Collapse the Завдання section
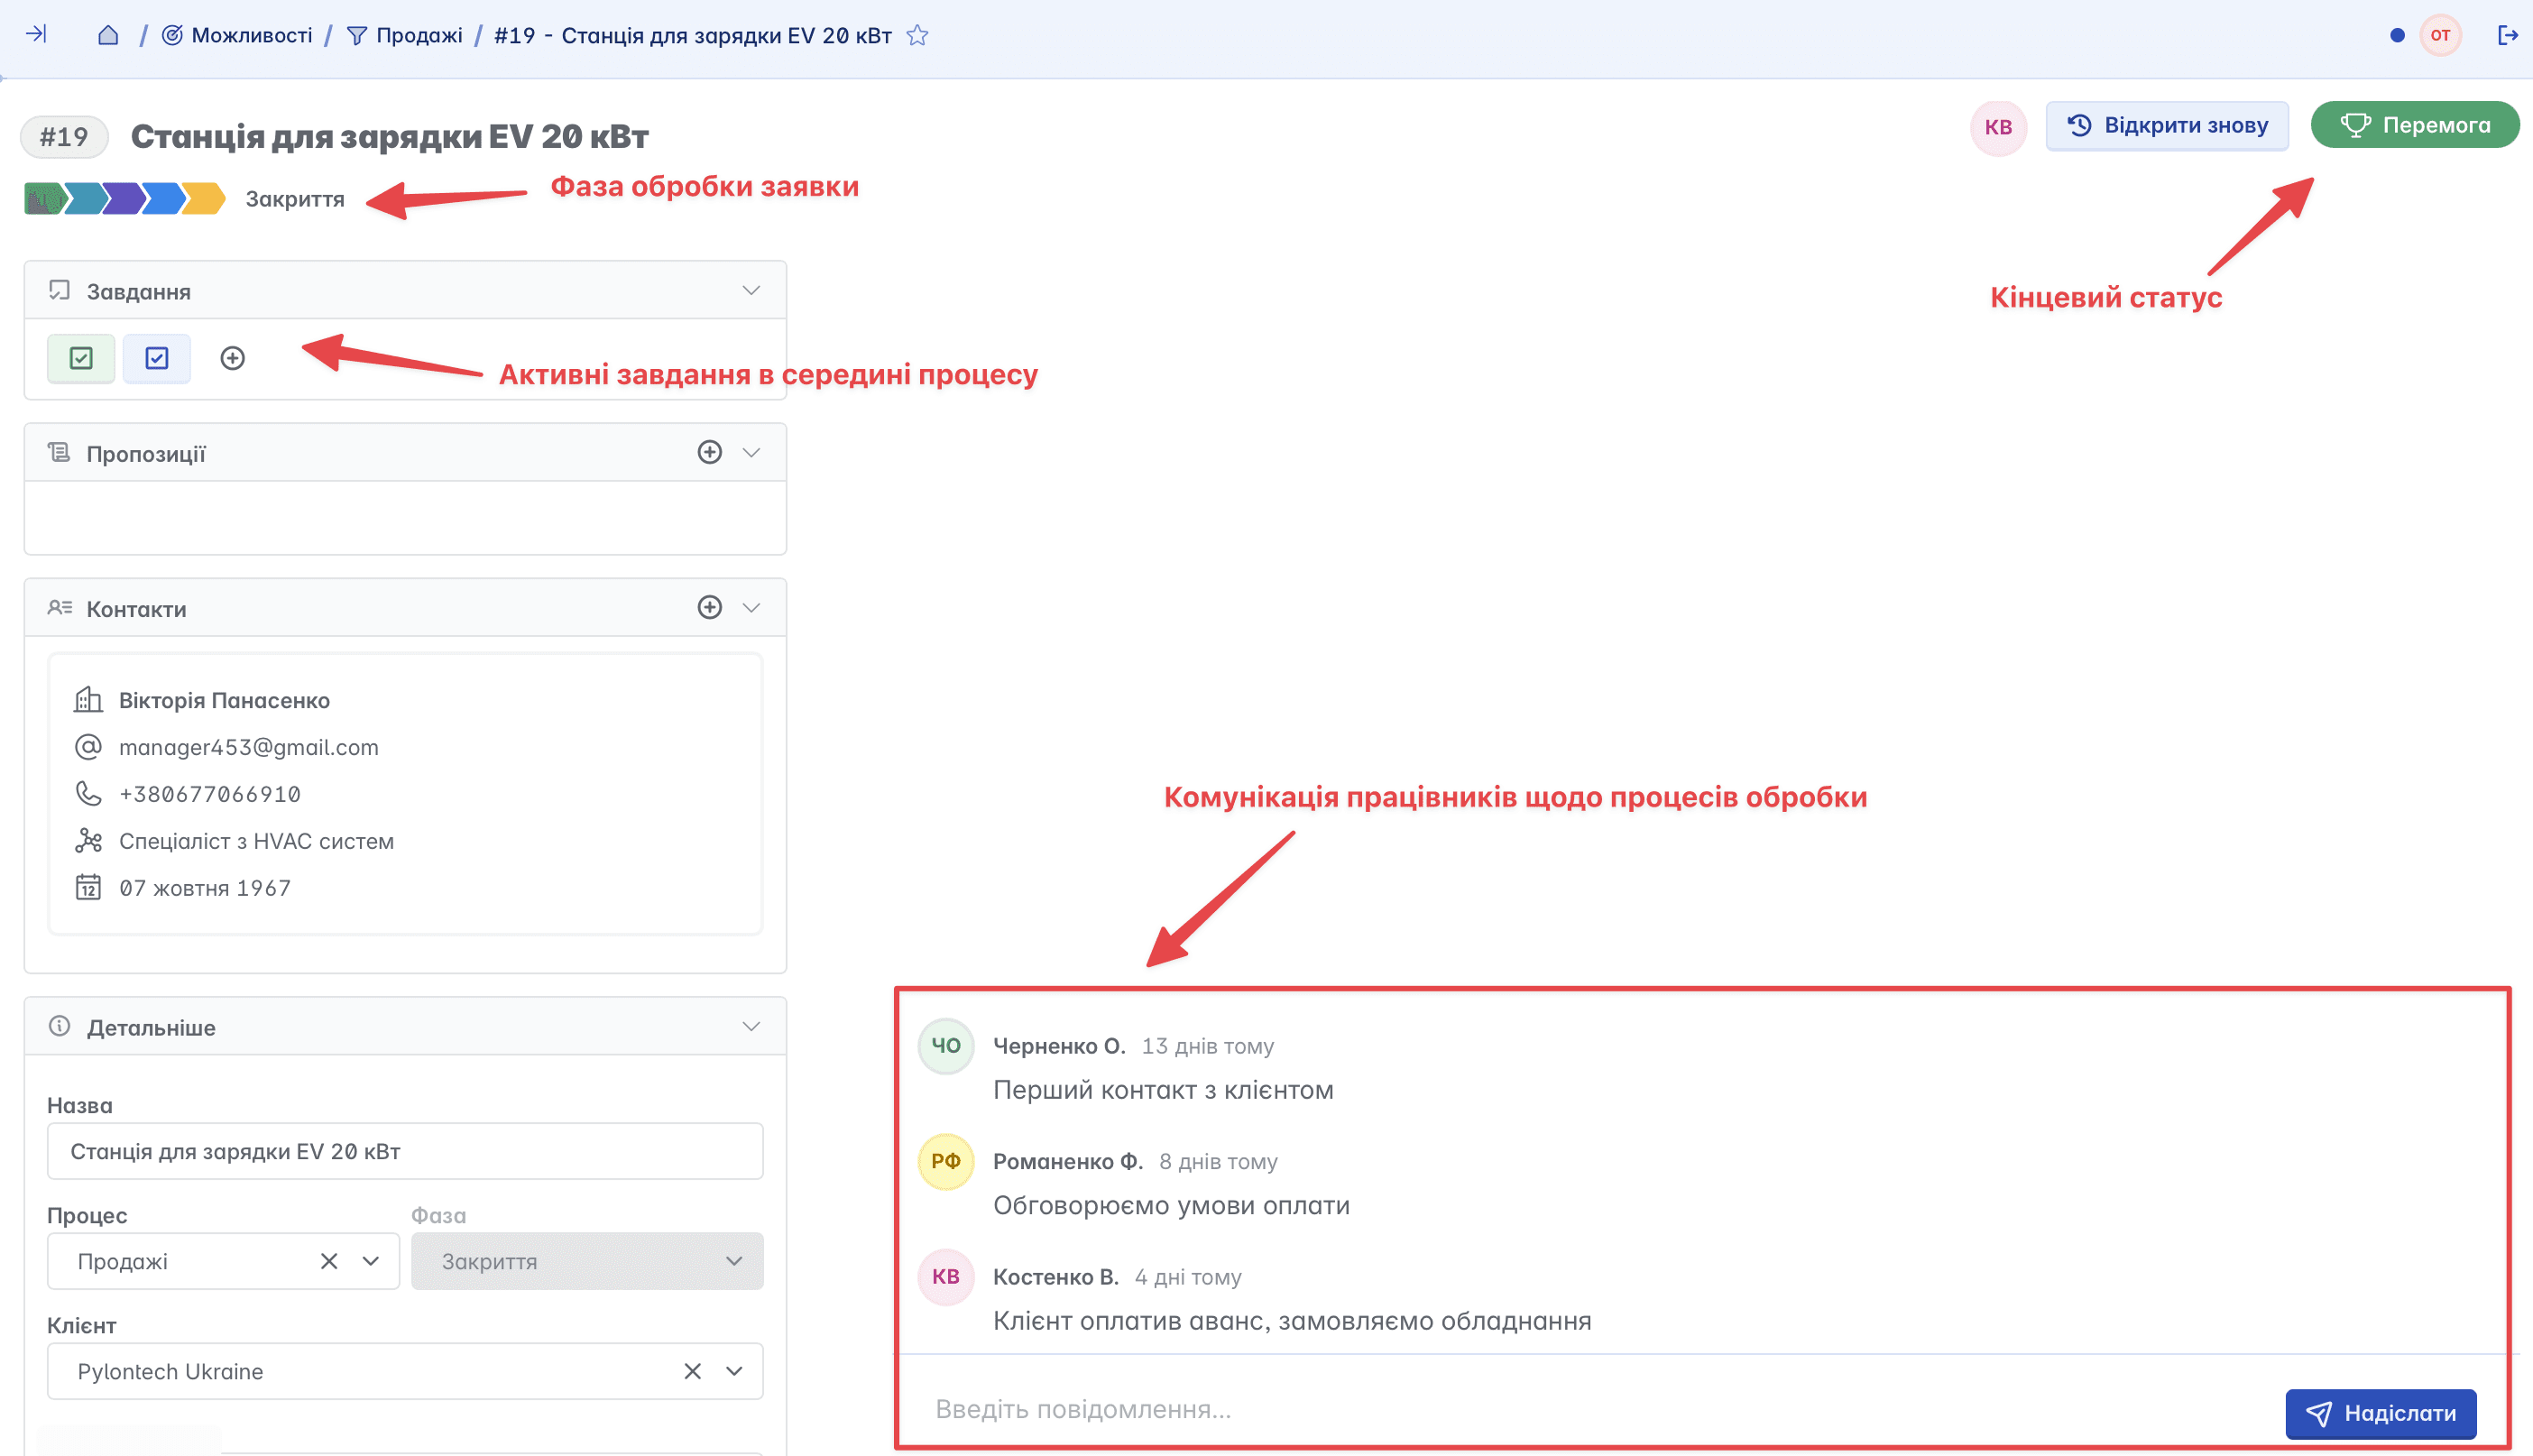 [751, 290]
